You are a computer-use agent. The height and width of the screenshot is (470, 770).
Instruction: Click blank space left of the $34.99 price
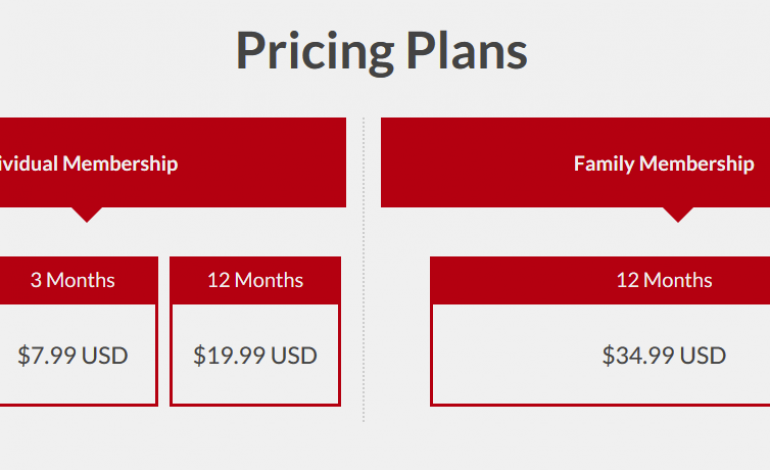pos(510,355)
